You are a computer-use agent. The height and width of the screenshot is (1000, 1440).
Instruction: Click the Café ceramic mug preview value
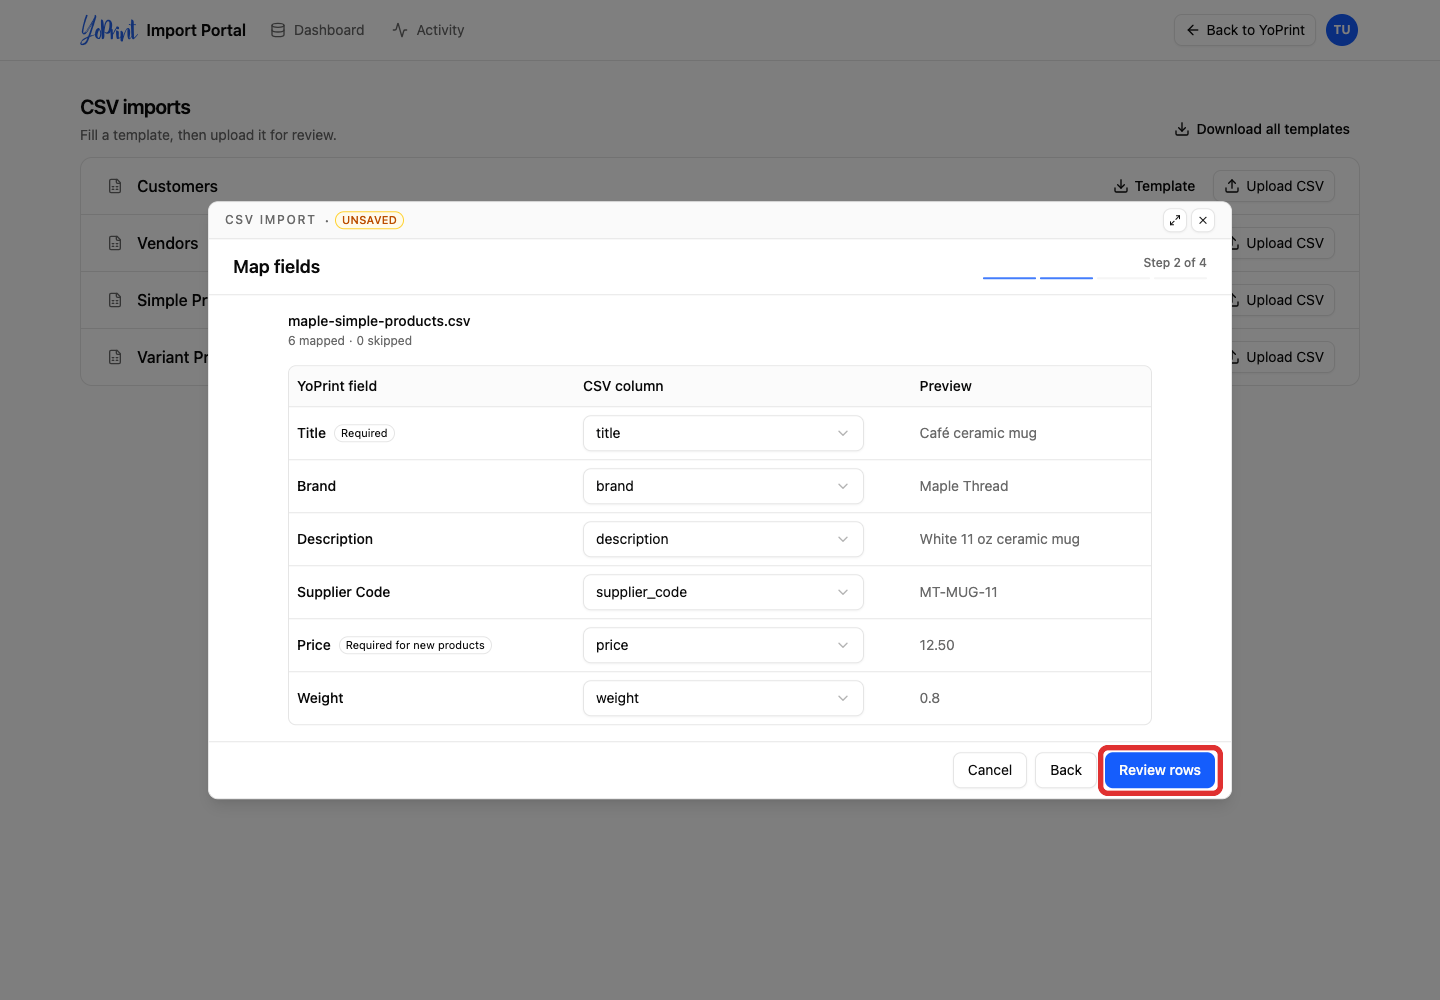(x=978, y=433)
